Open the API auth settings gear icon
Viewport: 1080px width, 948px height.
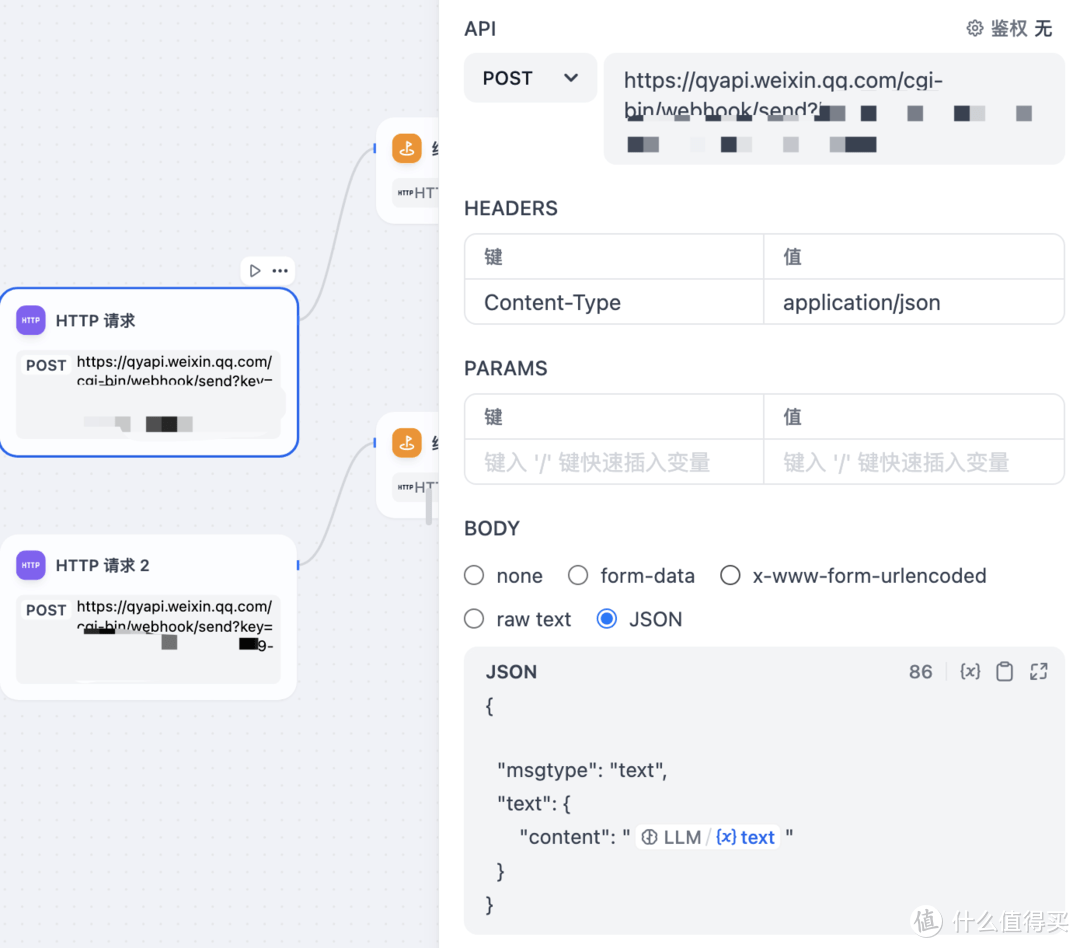tap(975, 28)
